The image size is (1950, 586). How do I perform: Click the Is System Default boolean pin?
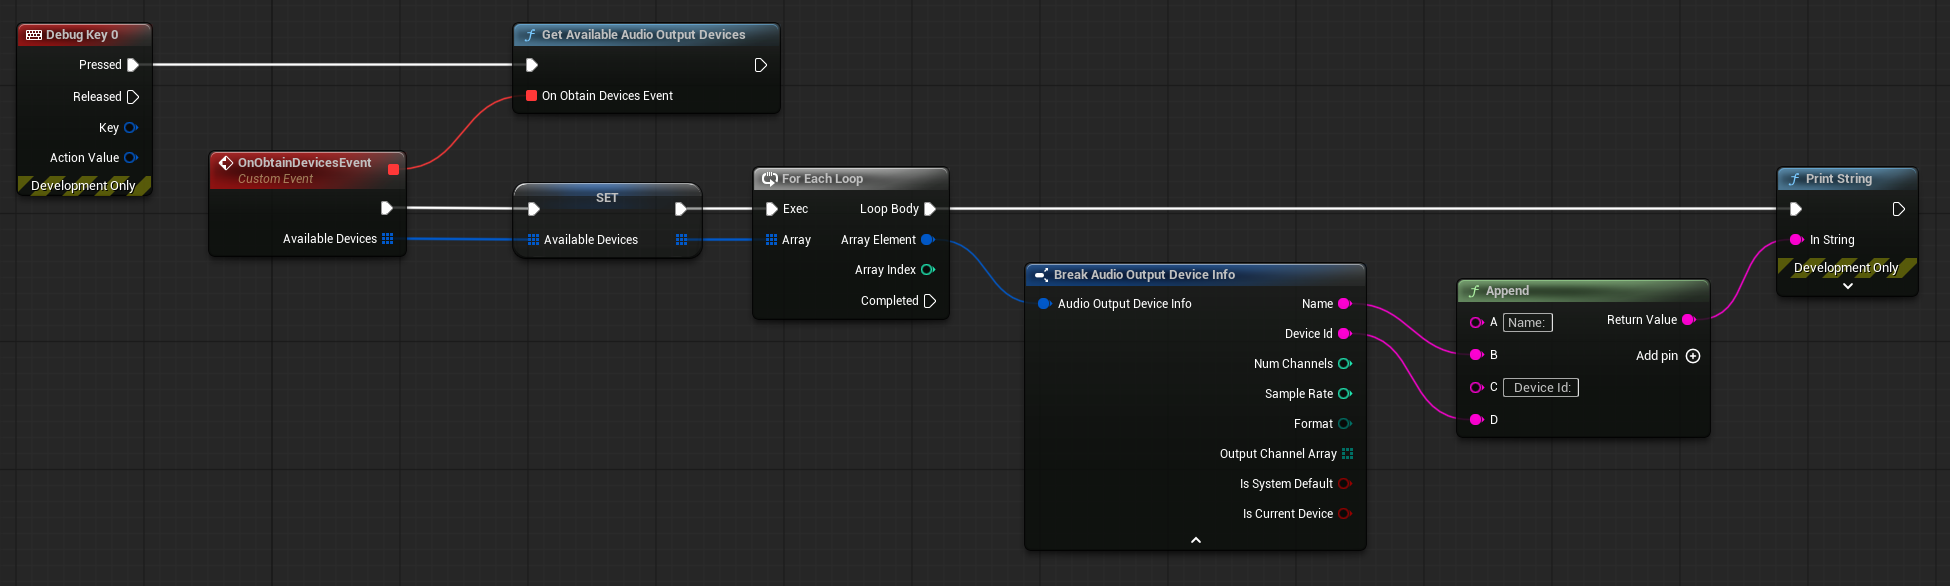click(1345, 484)
